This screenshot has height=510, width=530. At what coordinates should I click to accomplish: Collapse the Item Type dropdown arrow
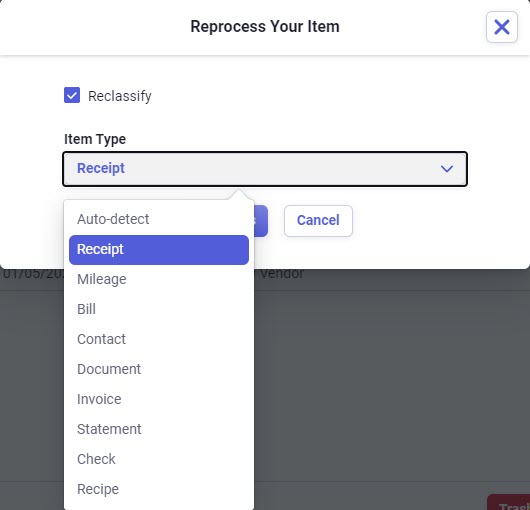point(447,169)
